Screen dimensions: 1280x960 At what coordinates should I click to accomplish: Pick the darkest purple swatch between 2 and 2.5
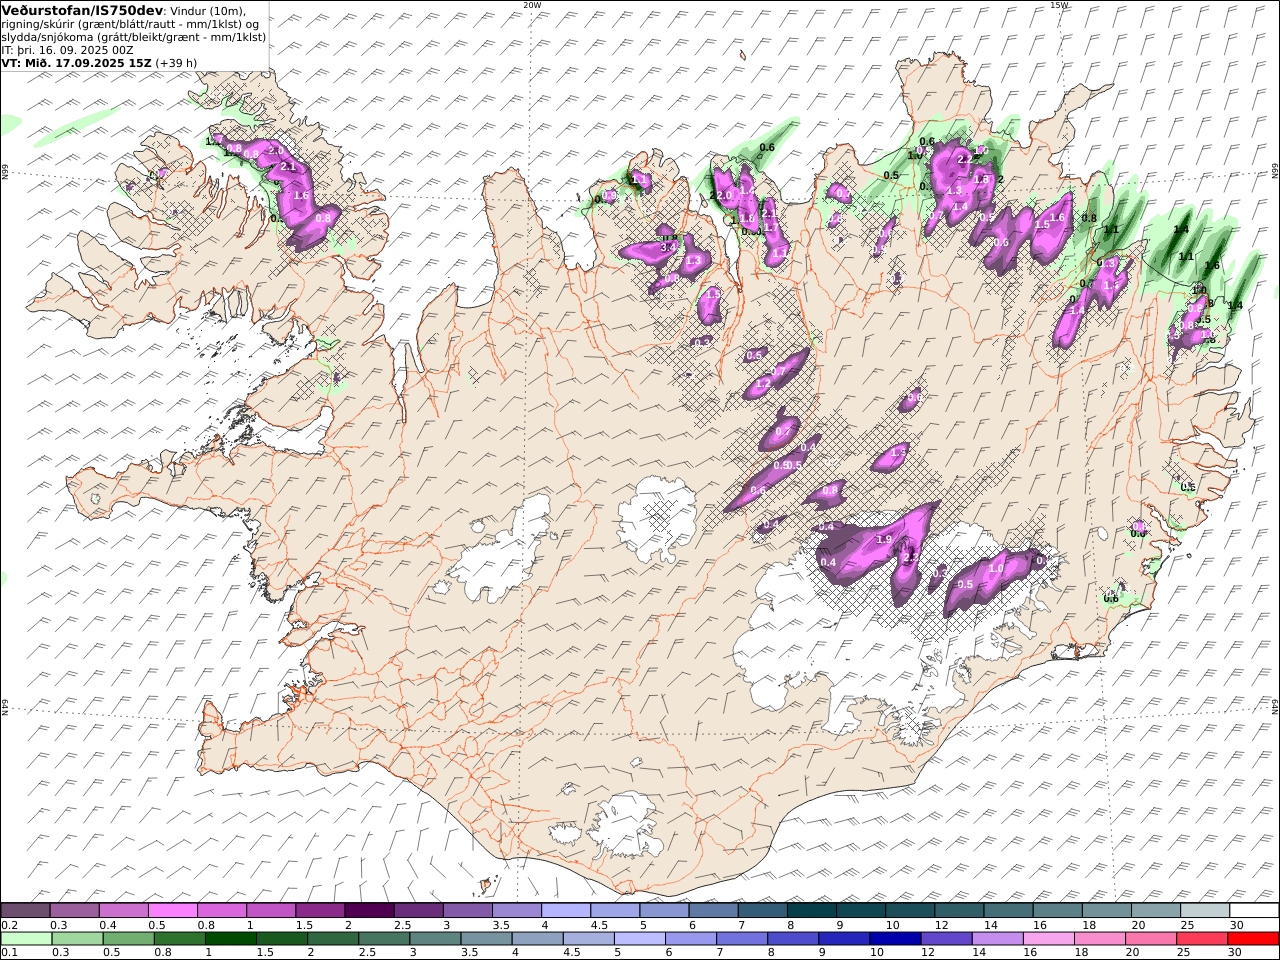coord(369,911)
